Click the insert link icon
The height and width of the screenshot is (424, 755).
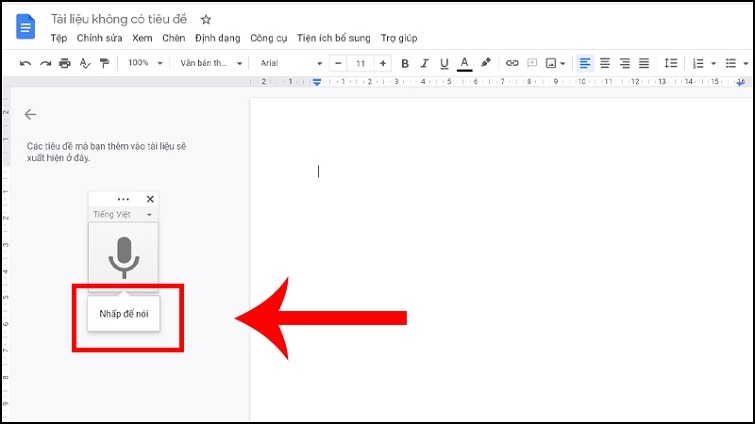pyautogui.click(x=512, y=63)
